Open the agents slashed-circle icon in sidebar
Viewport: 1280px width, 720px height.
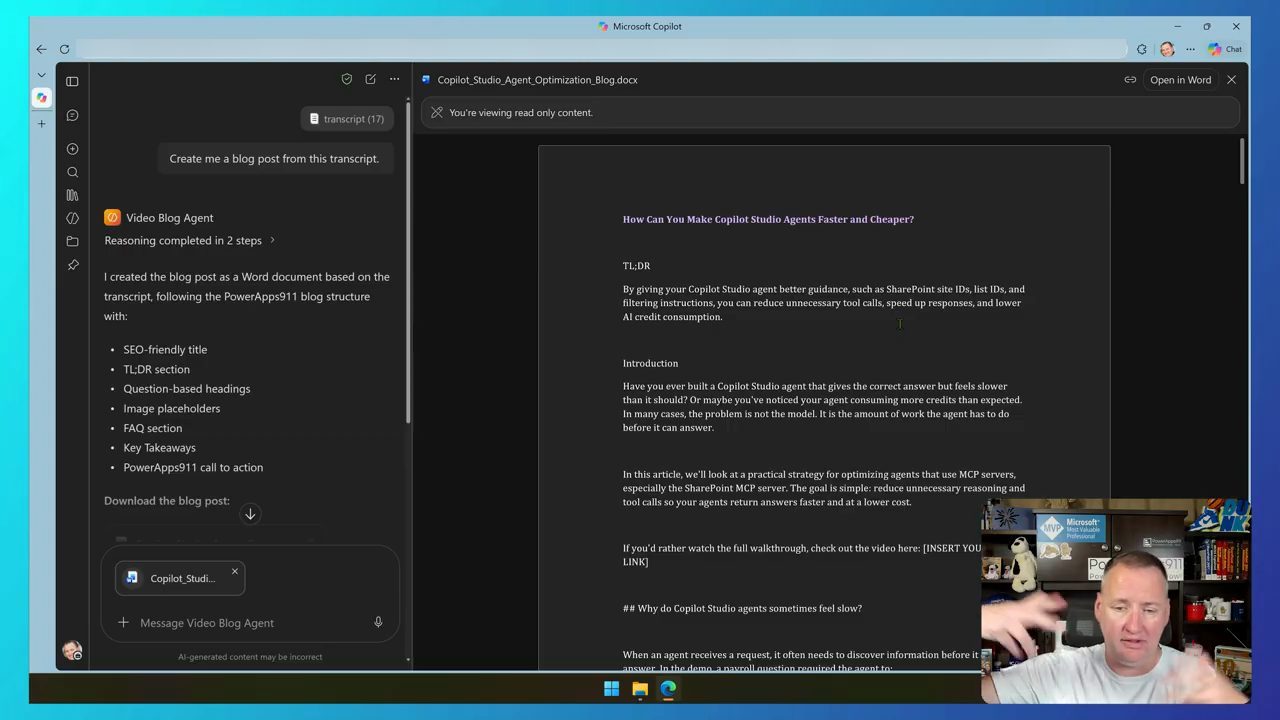coord(72,218)
